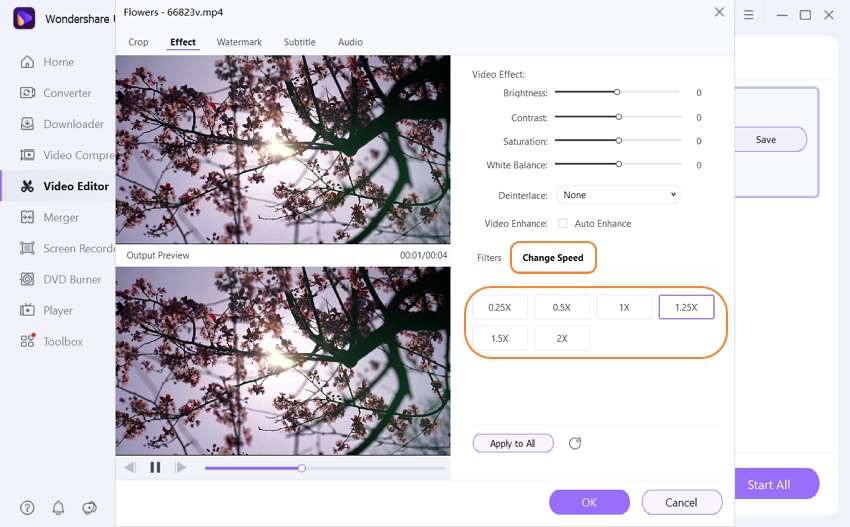Click the playback progress seek bar handle

(x=301, y=468)
